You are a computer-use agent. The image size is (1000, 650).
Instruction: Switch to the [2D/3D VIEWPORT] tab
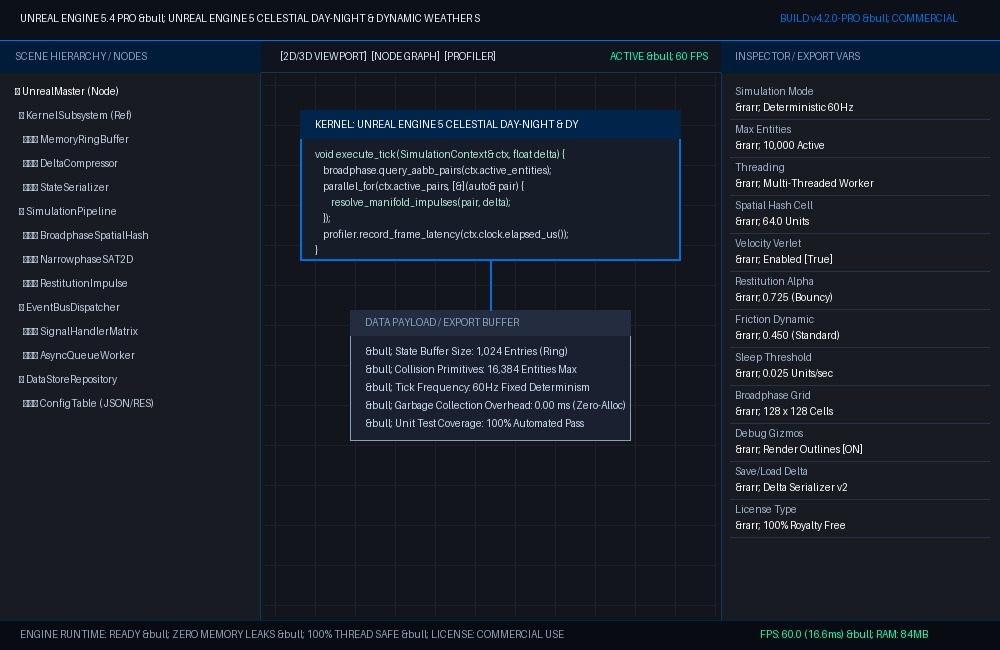323,56
